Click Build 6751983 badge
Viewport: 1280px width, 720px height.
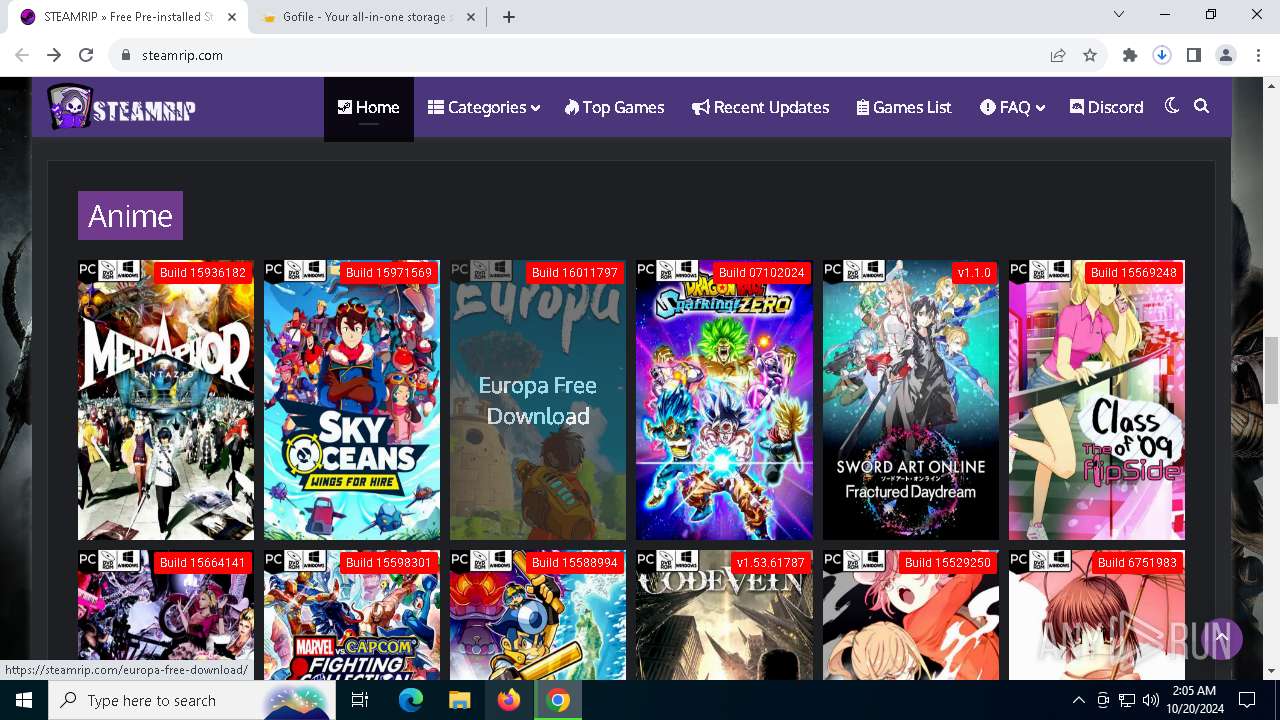(1138, 563)
